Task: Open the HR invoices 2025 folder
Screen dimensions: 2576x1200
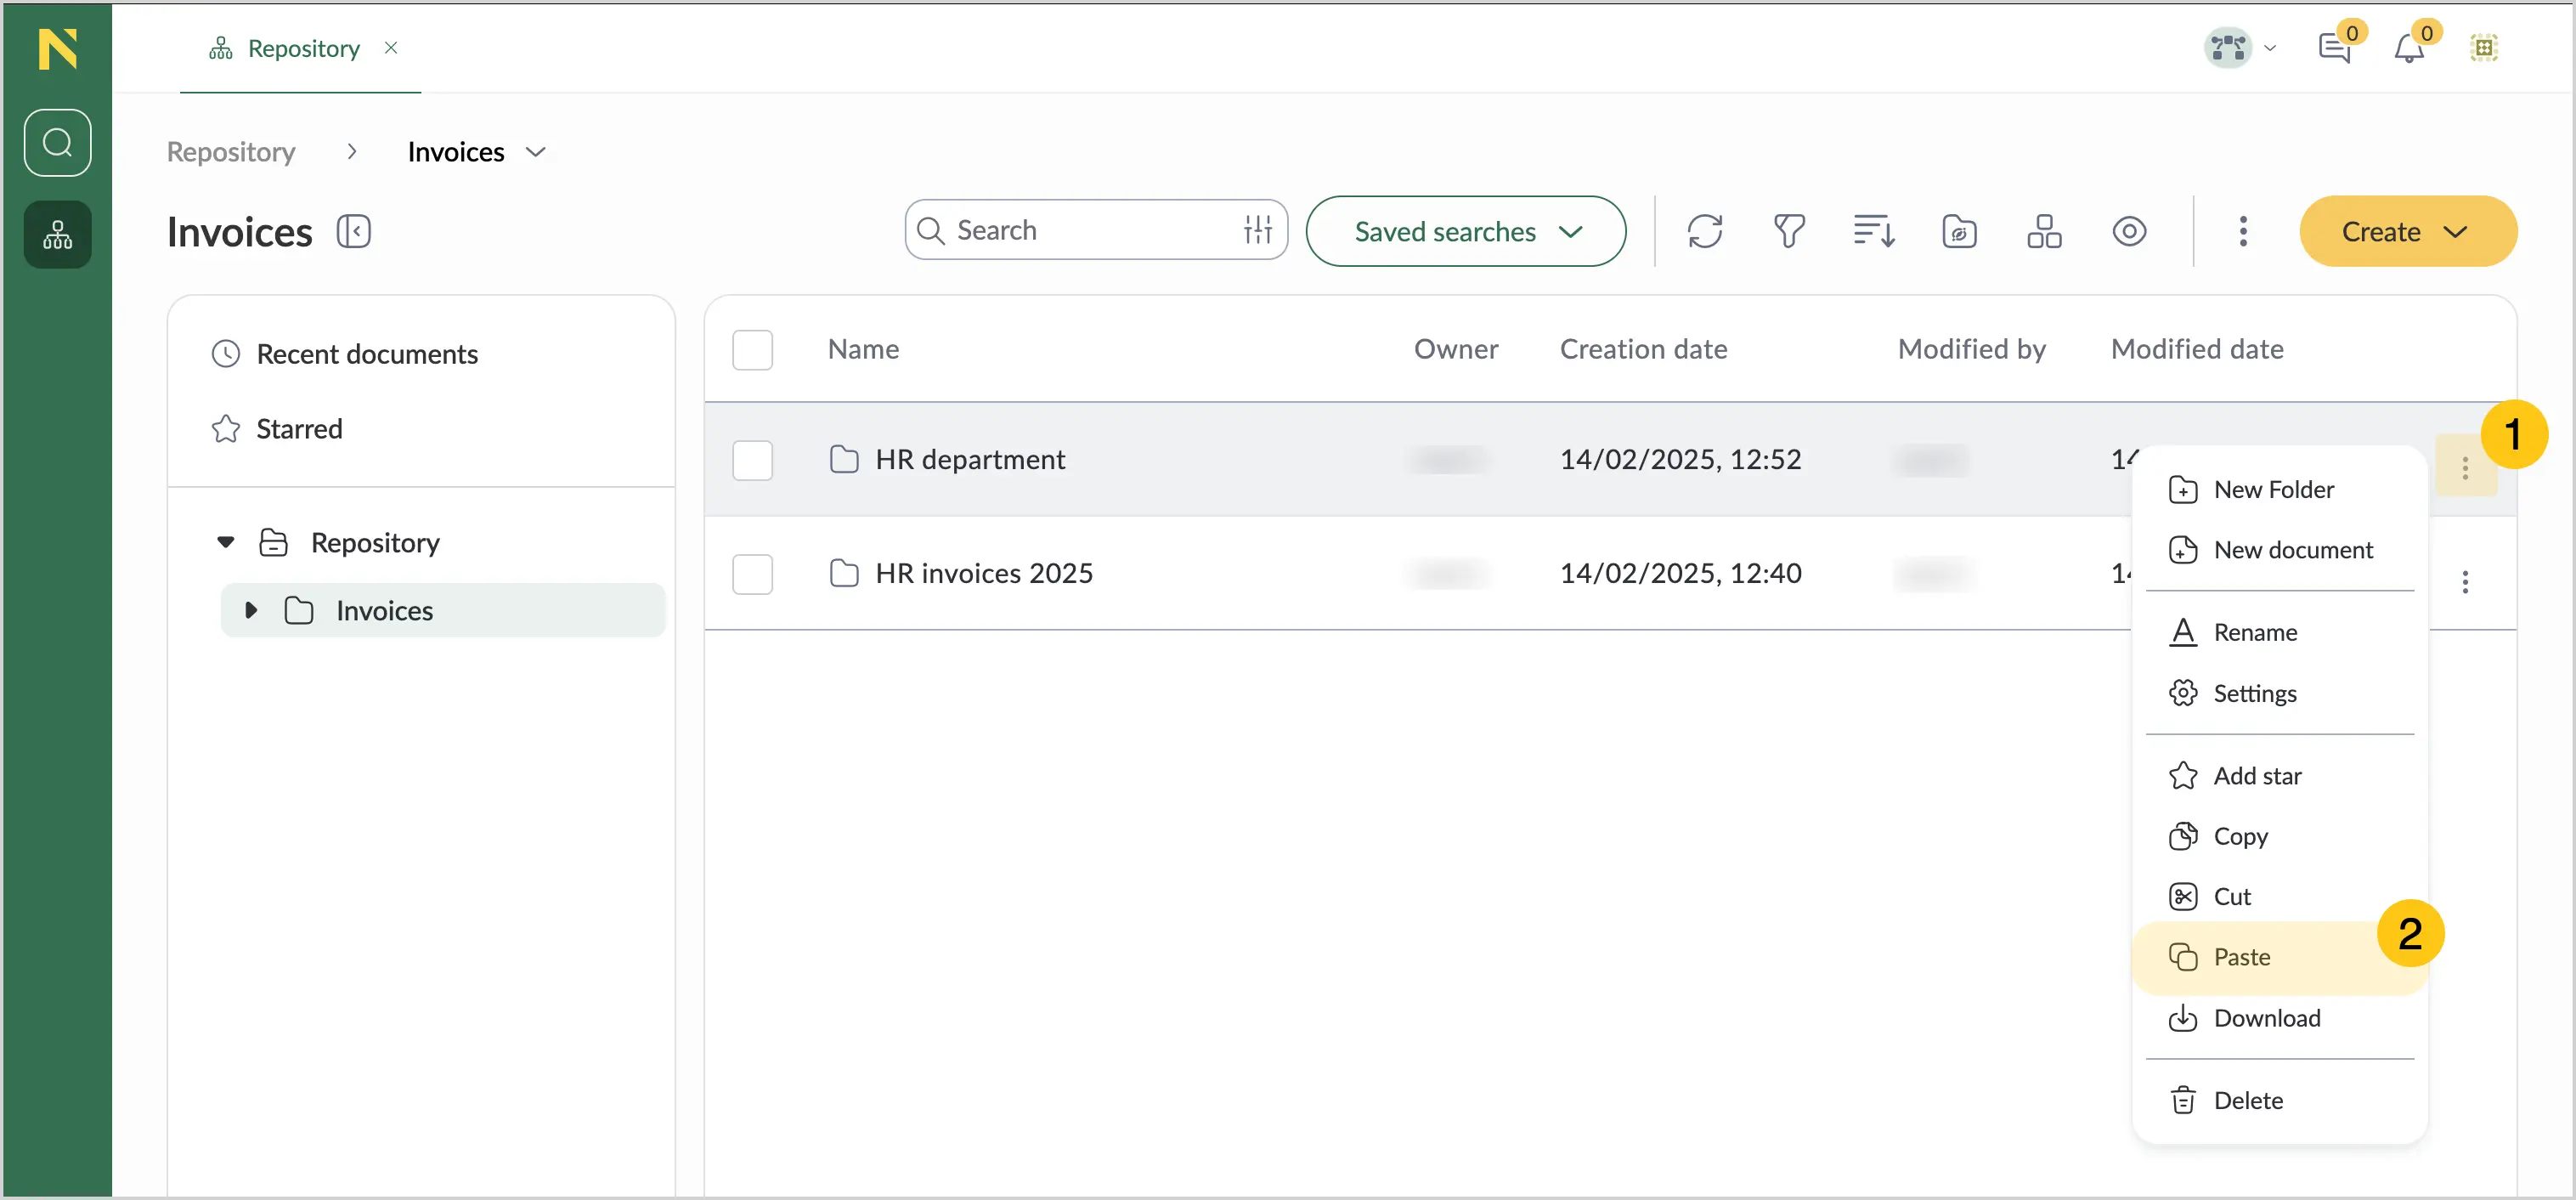Action: click(984, 573)
